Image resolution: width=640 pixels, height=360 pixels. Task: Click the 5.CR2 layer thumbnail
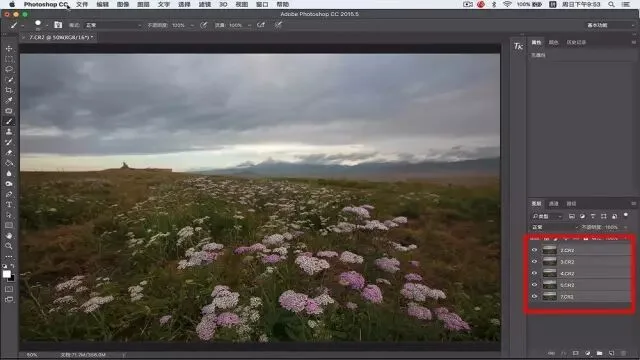click(x=549, y=285)
